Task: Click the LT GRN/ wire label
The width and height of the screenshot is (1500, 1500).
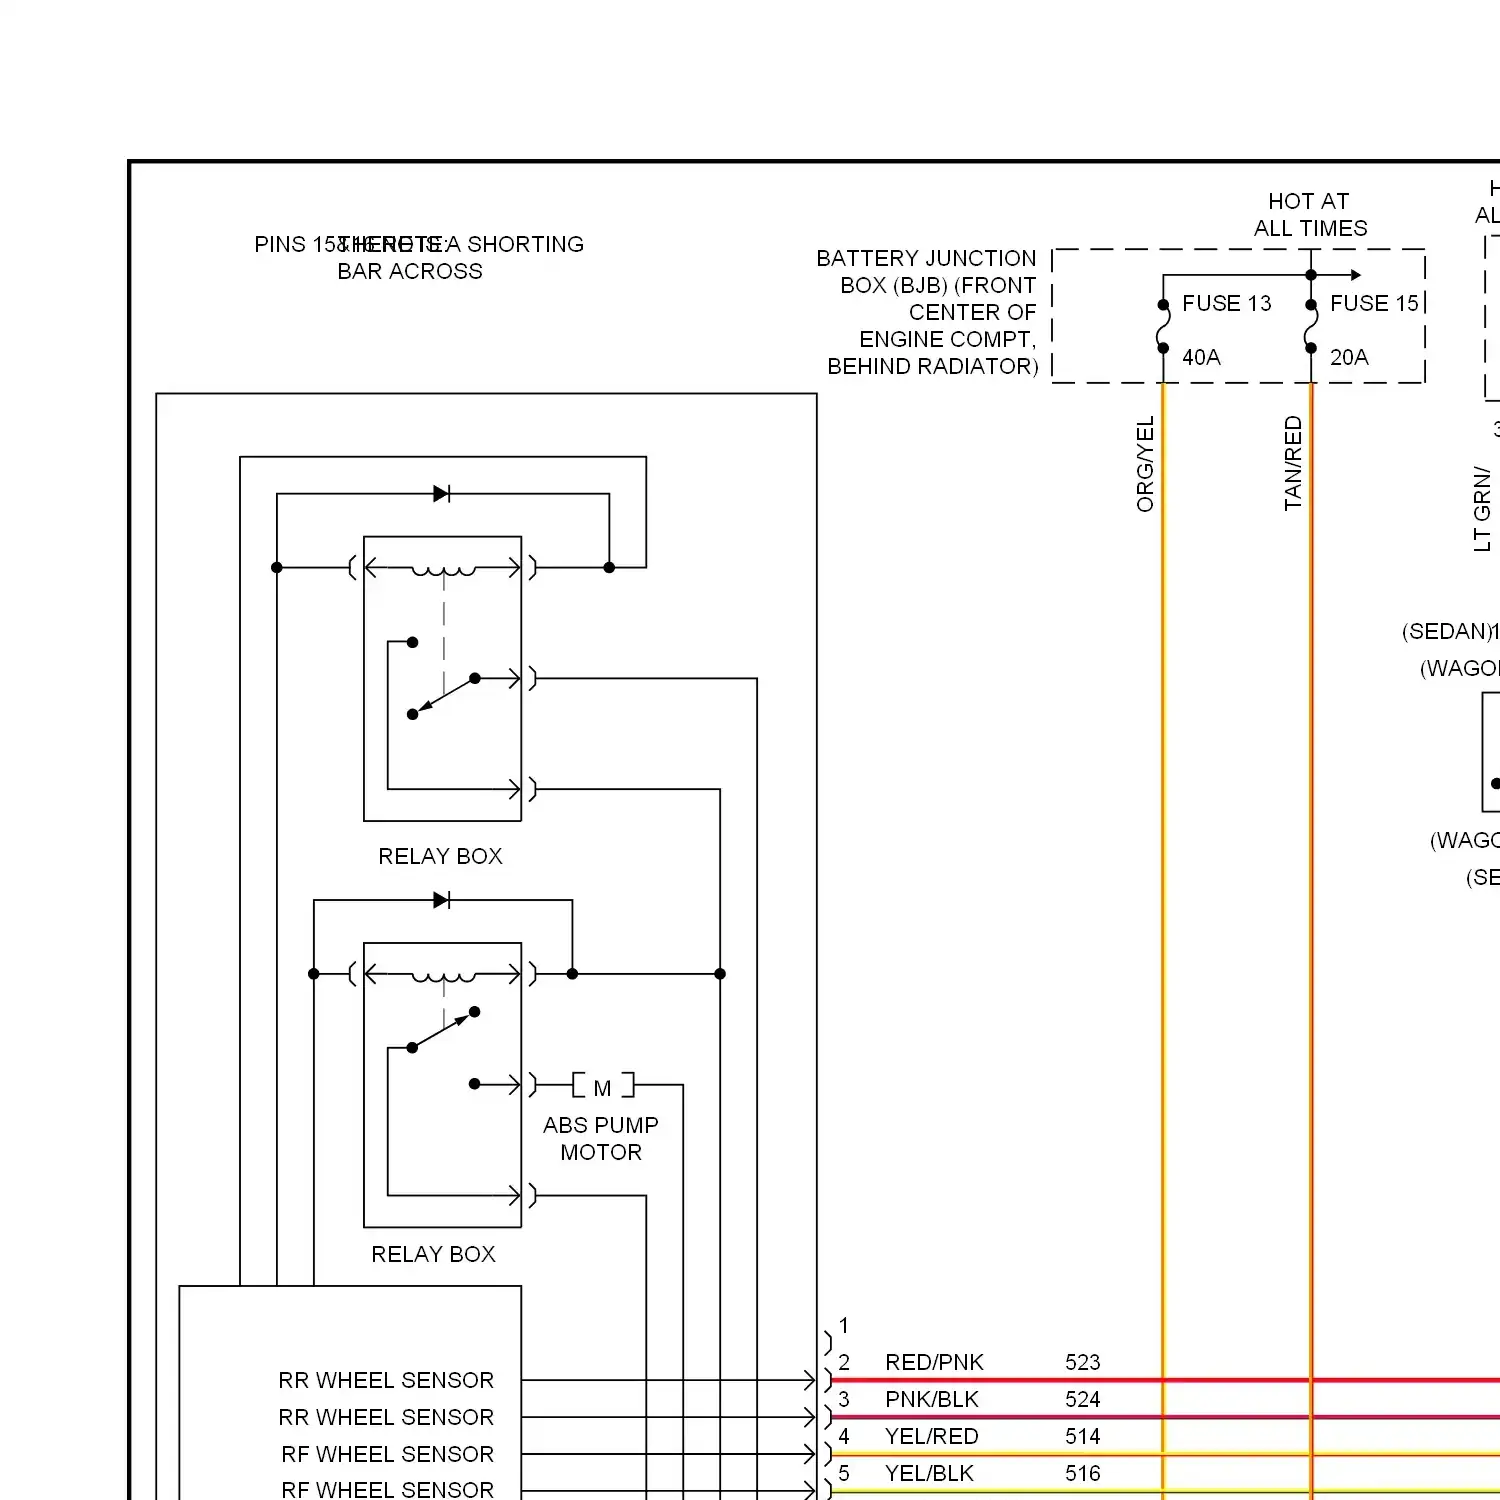Action: point(1482,509)
